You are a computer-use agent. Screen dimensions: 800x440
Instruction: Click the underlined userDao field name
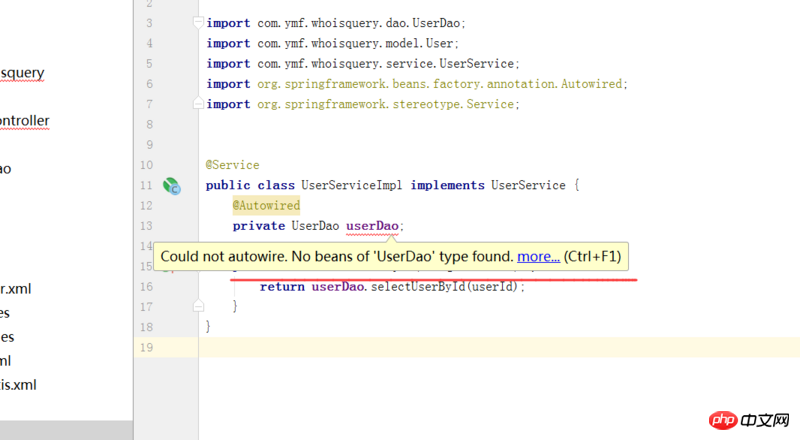(x=373, y=226)
